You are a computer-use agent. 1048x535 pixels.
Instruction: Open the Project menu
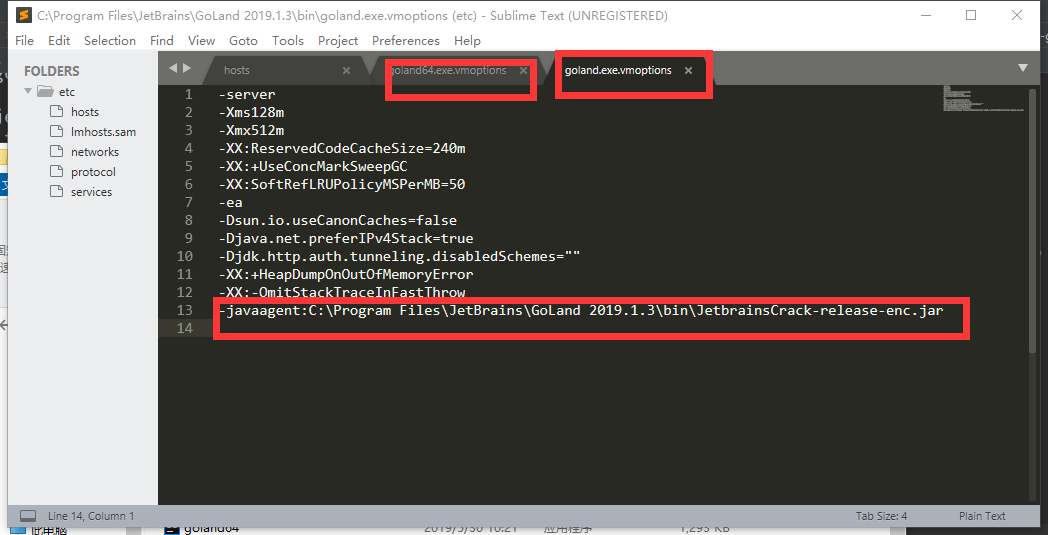click(338, 41)
